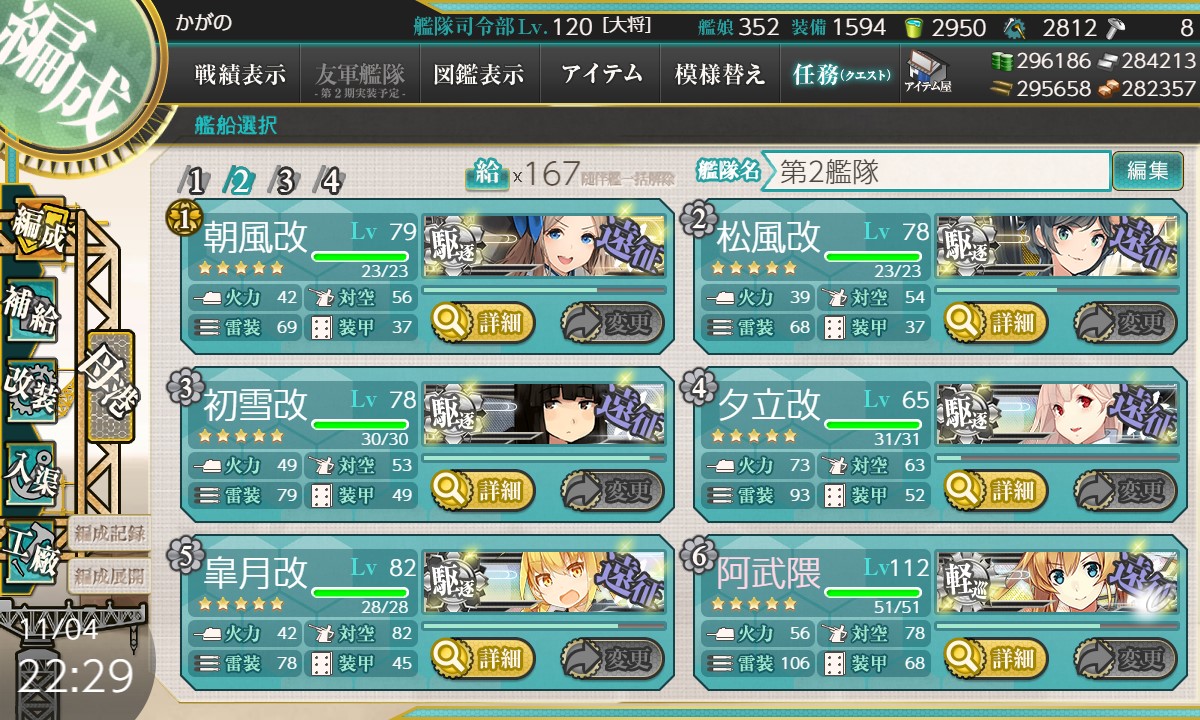The height and width of the screenshot is (720, 1200).
Task: Select the 入渠 docking sidebar icon
Action: [30, 466]
